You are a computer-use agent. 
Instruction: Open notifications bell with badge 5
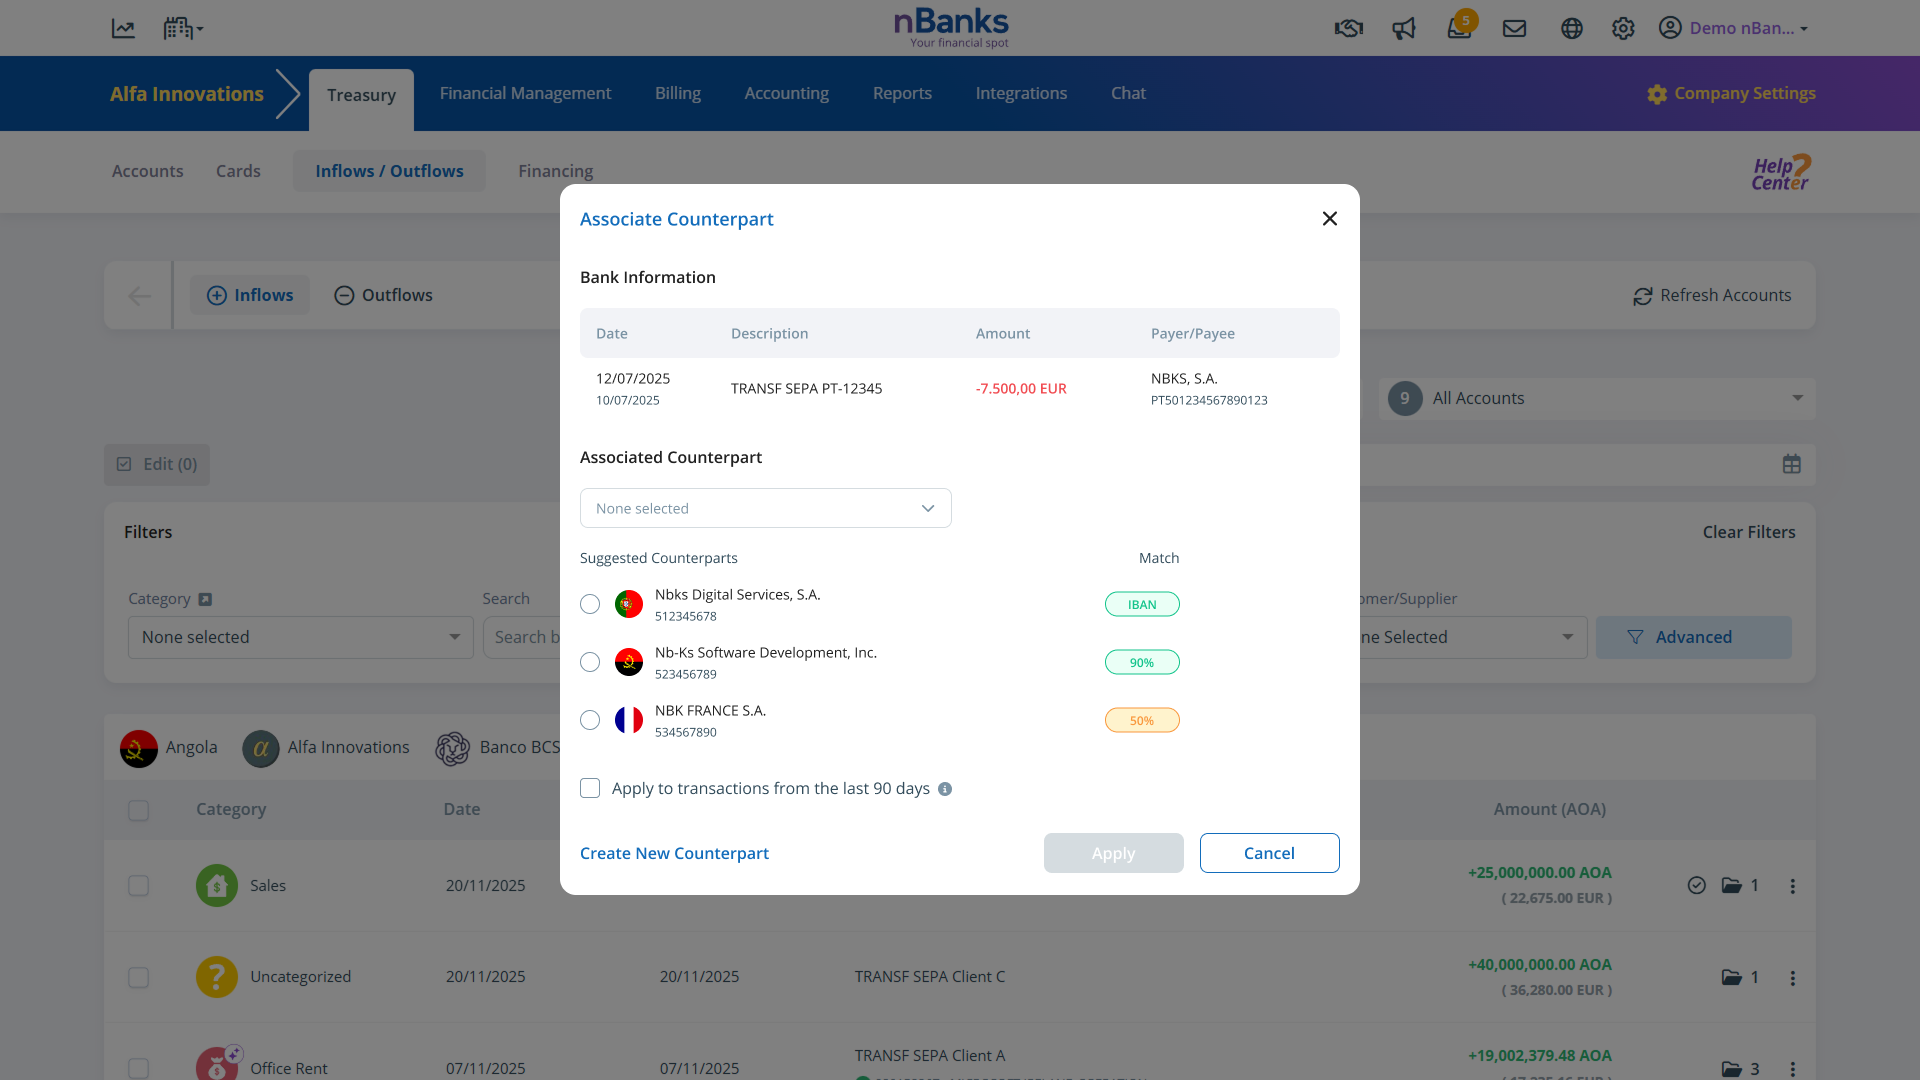1459,28
